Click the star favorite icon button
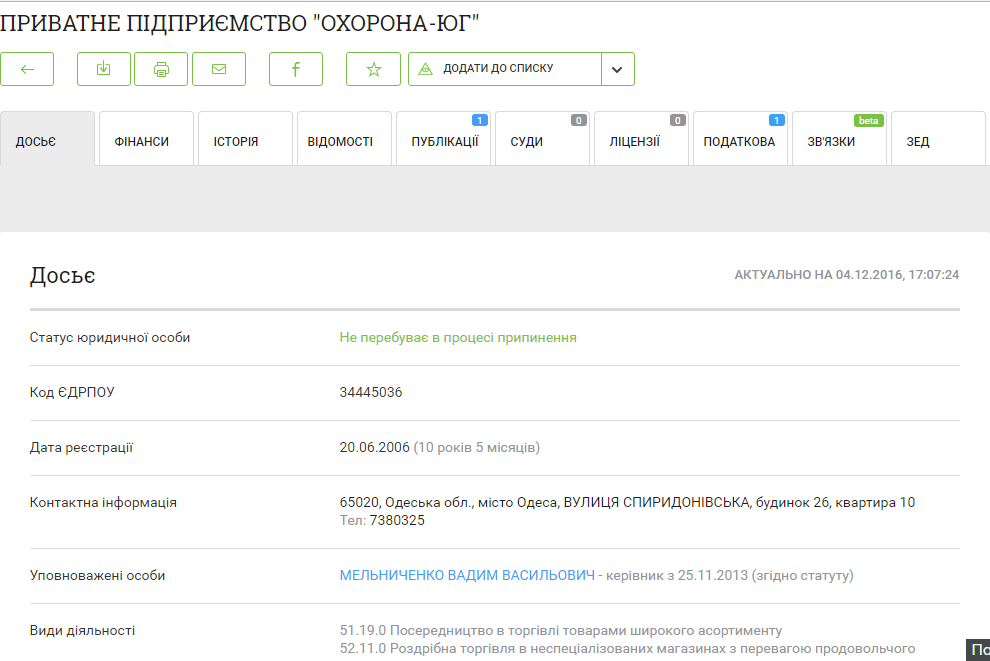The width and height of the screenshot is (990, 661). [x=373, y=69]
